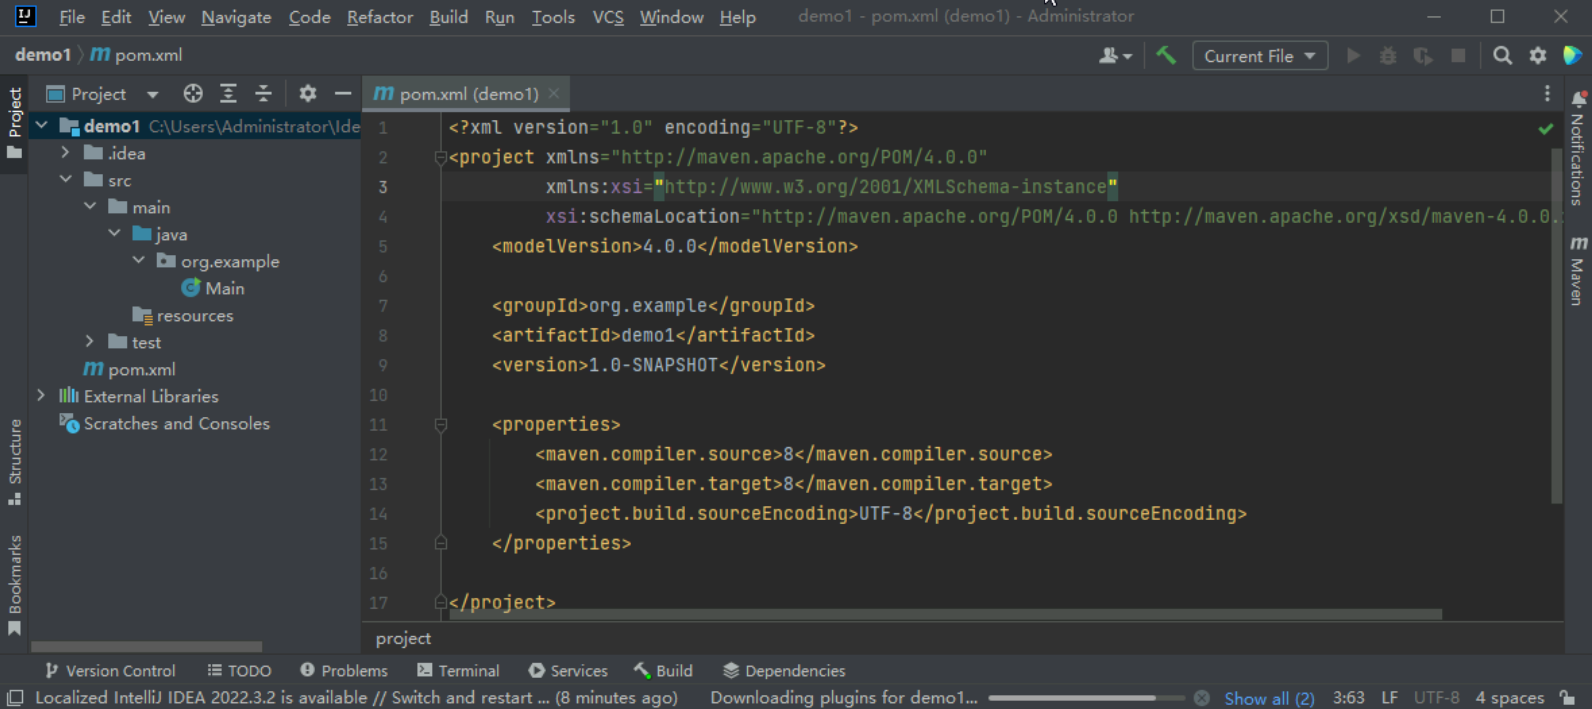Click Expand All in Project panel
1592x709 pixels.
[228, 93]
